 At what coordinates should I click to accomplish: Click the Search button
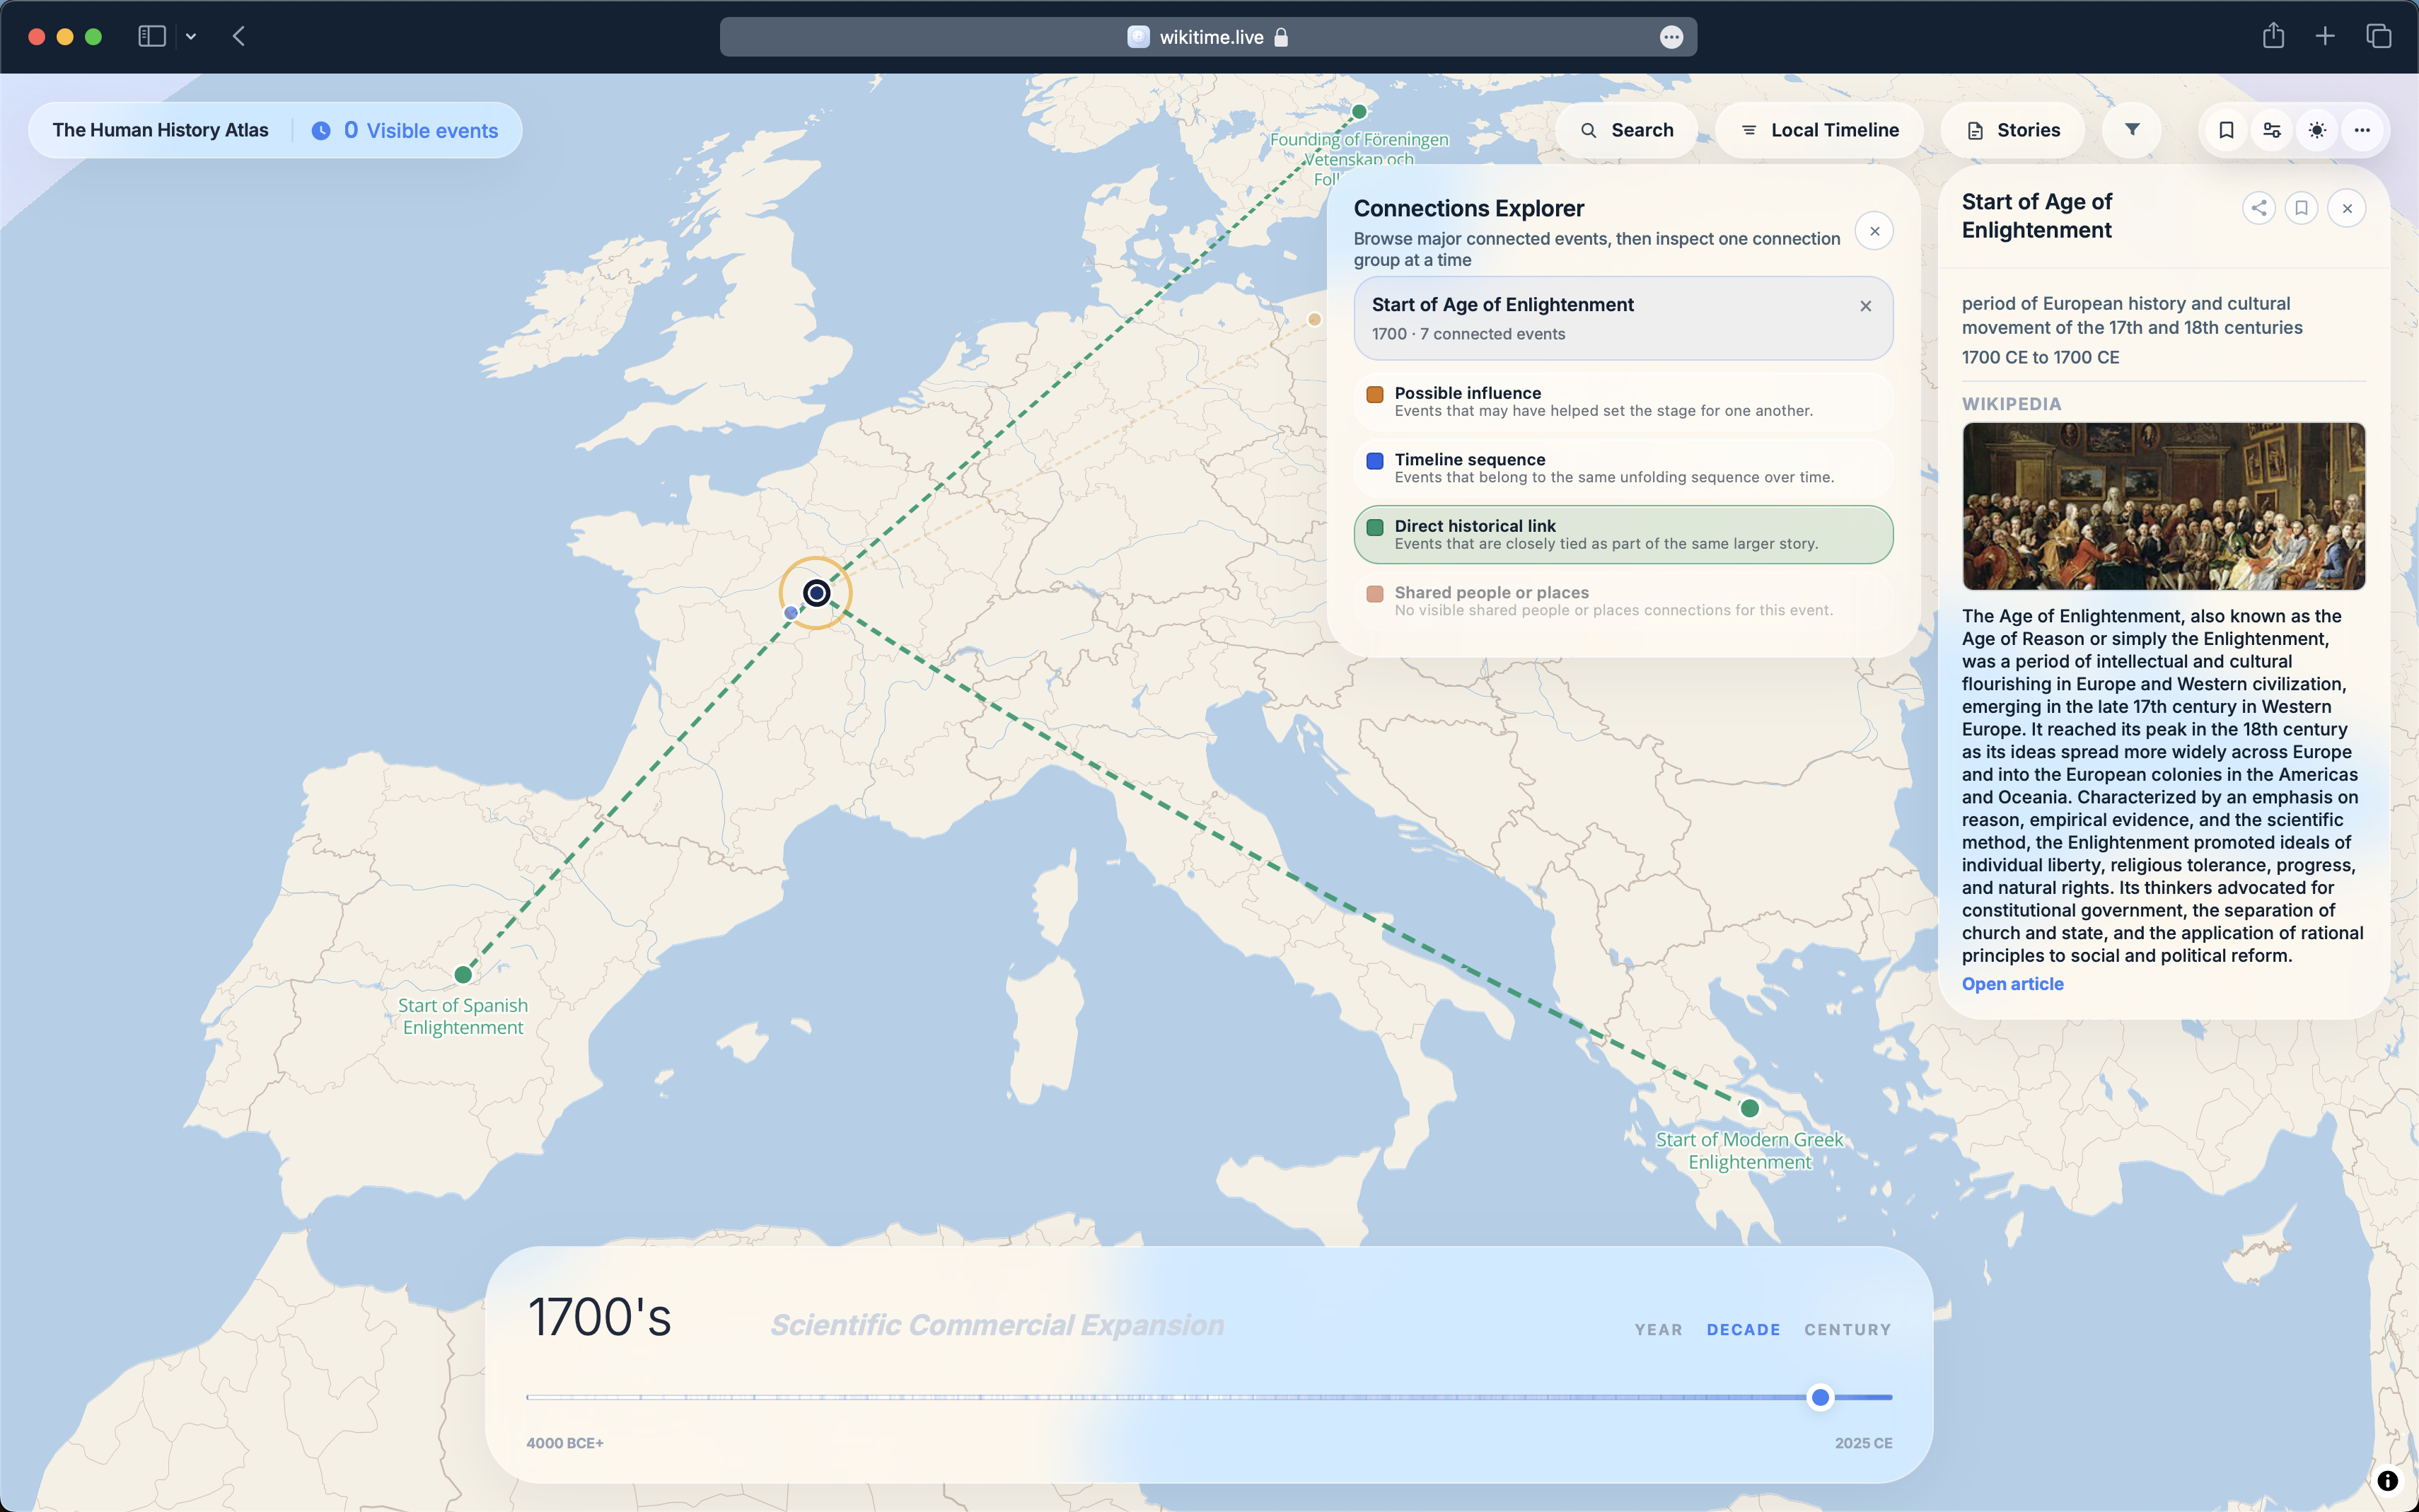click(1625, 129)
